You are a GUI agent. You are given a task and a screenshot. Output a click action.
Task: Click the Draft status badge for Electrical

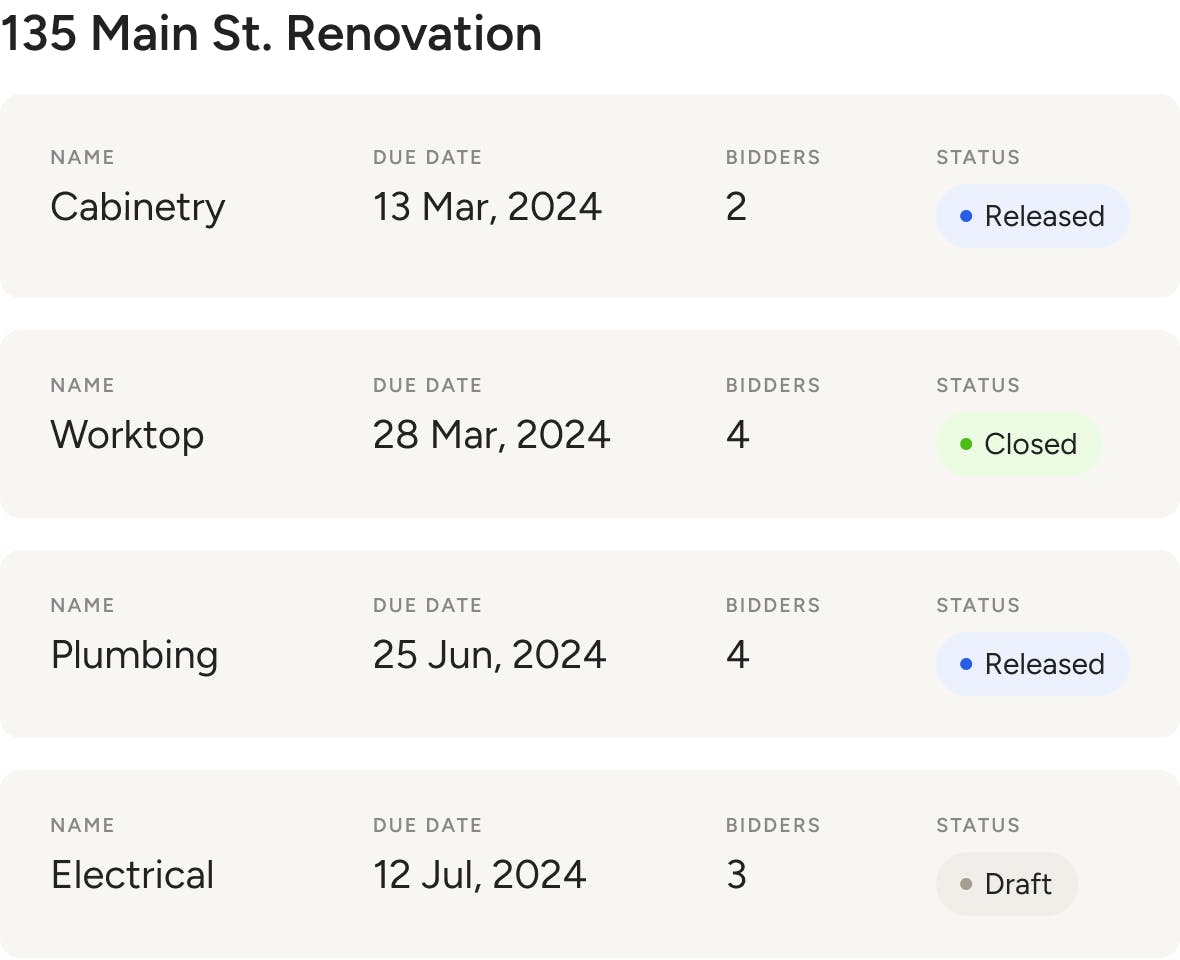pyautogui.click(x=1007, y=884)
